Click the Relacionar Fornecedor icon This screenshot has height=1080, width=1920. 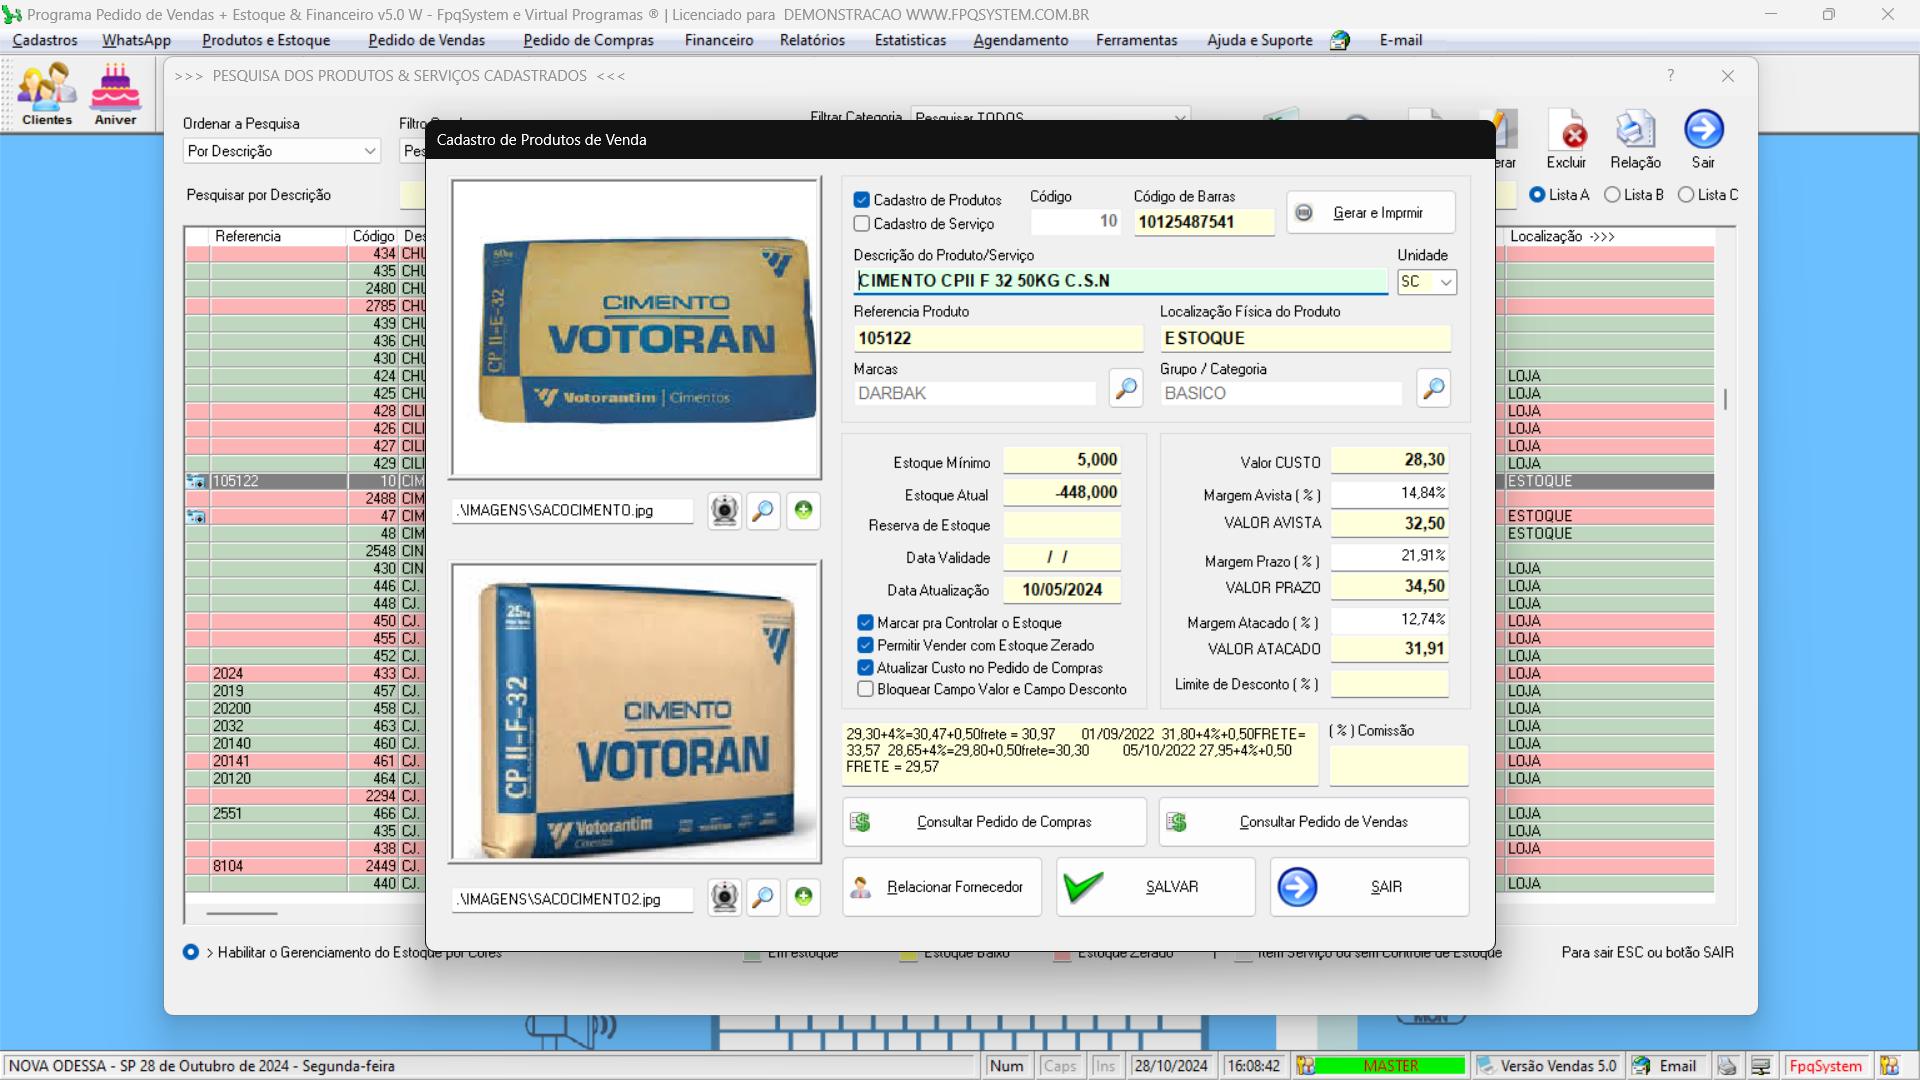pyautogui.click(x=860, y=886)
